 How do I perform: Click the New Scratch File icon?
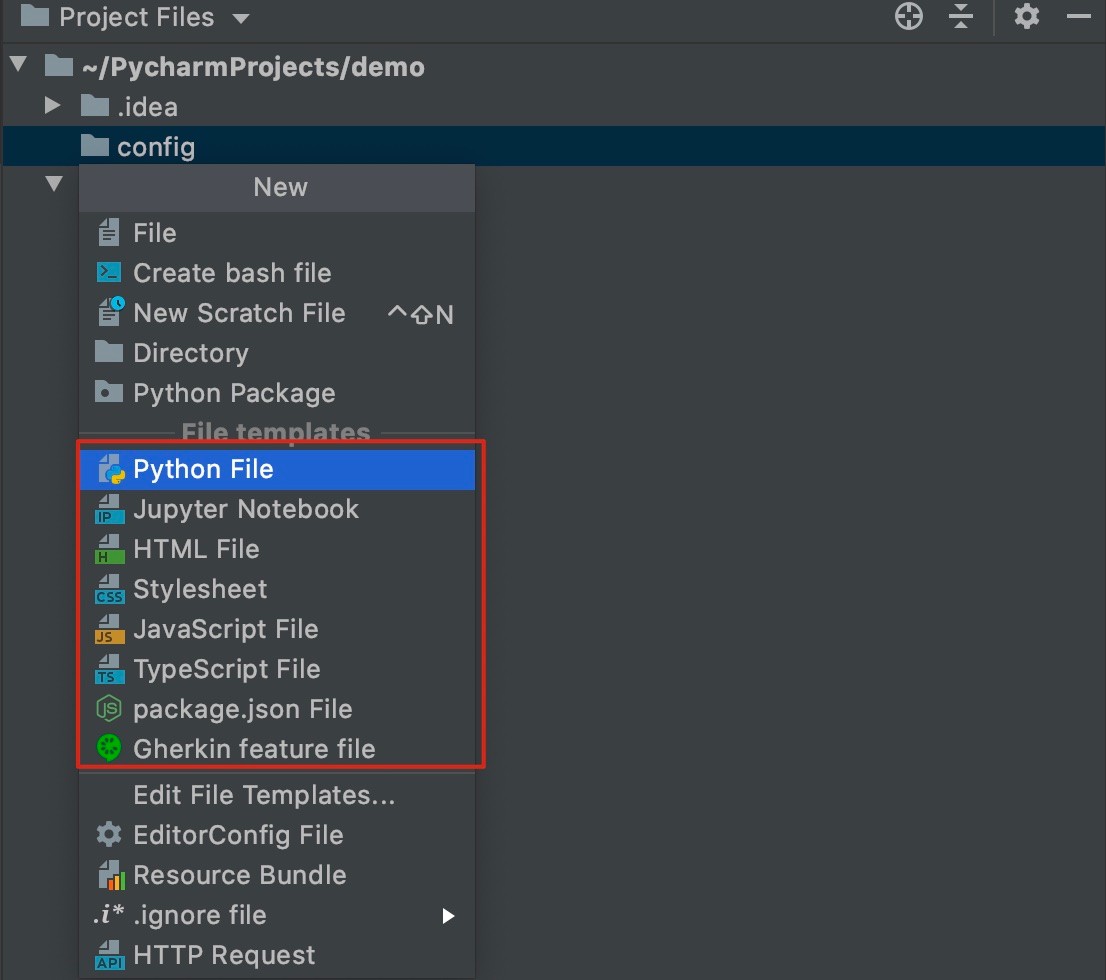(110, 312)
